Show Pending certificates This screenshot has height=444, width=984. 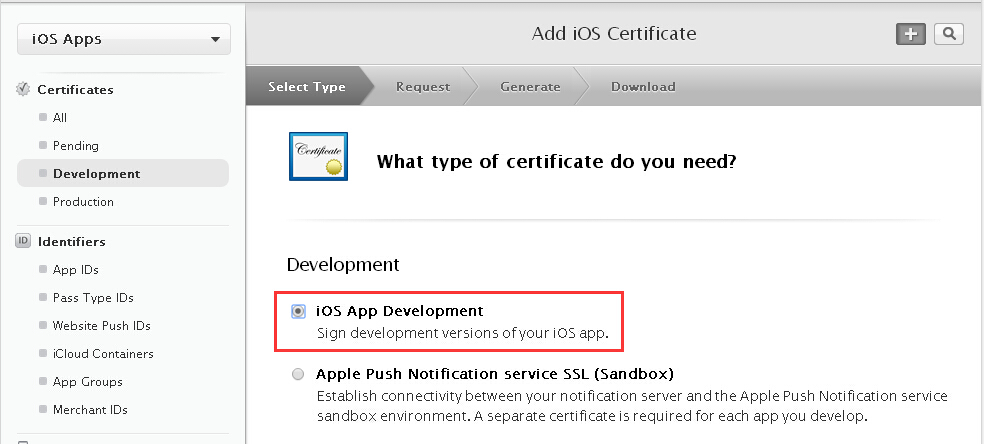click(x=75, y=145)
